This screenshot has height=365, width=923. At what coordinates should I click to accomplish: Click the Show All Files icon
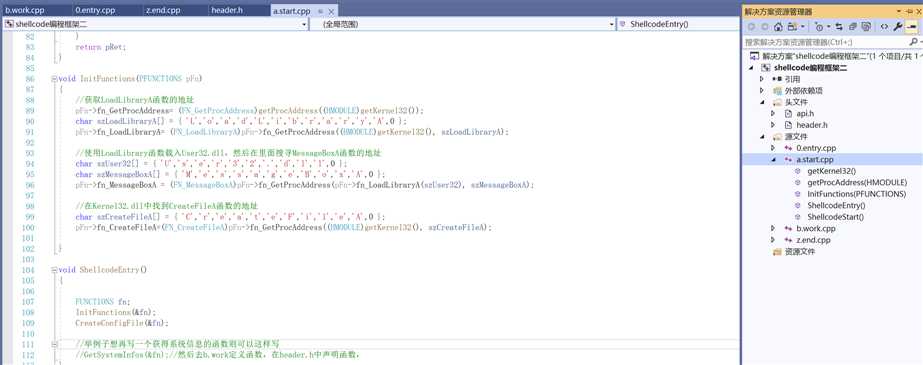[866, 27]
